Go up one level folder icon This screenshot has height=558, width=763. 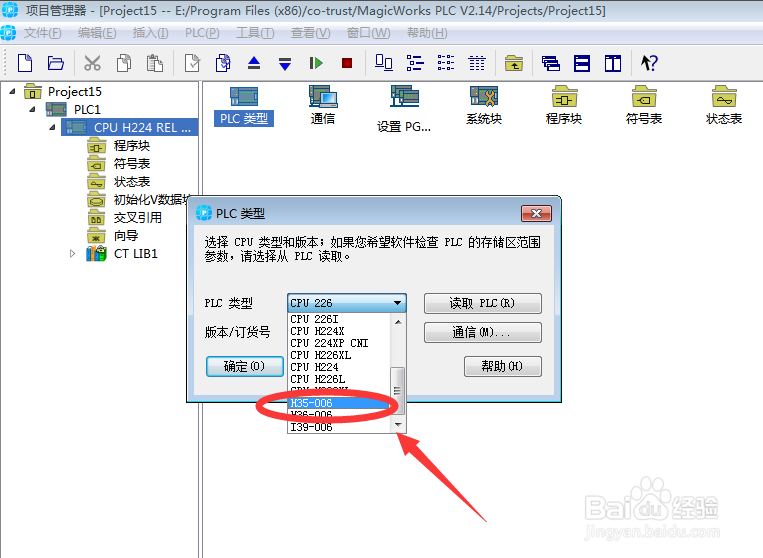coord(514,63)
